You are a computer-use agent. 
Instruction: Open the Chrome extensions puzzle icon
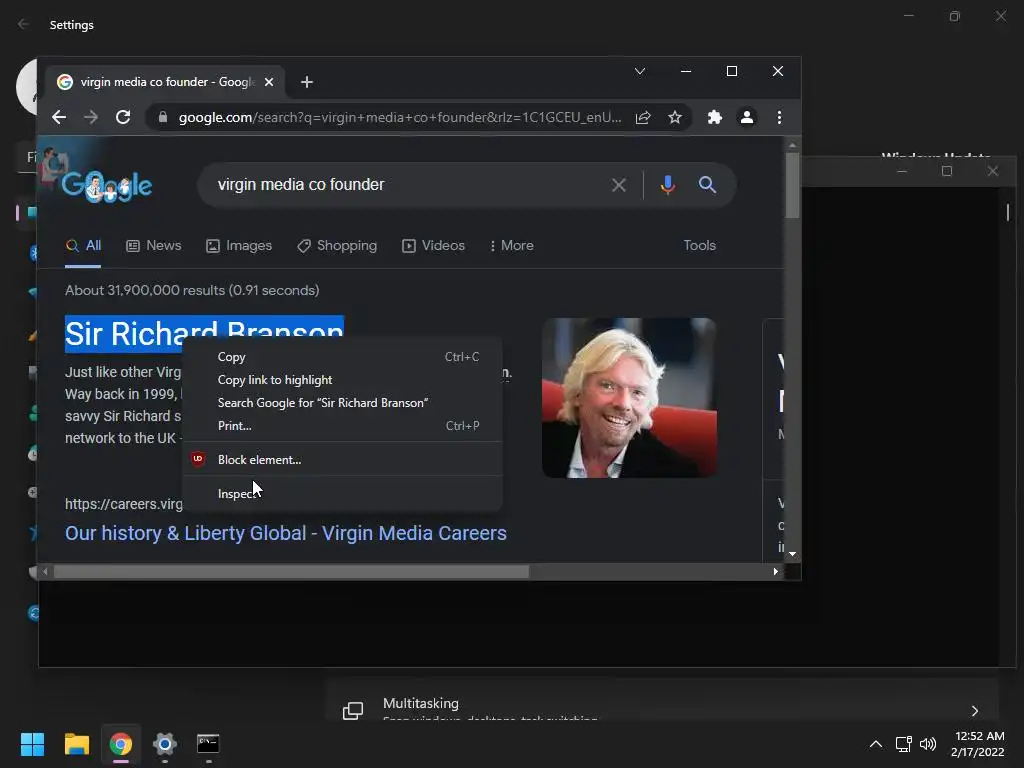click(714, 118)
